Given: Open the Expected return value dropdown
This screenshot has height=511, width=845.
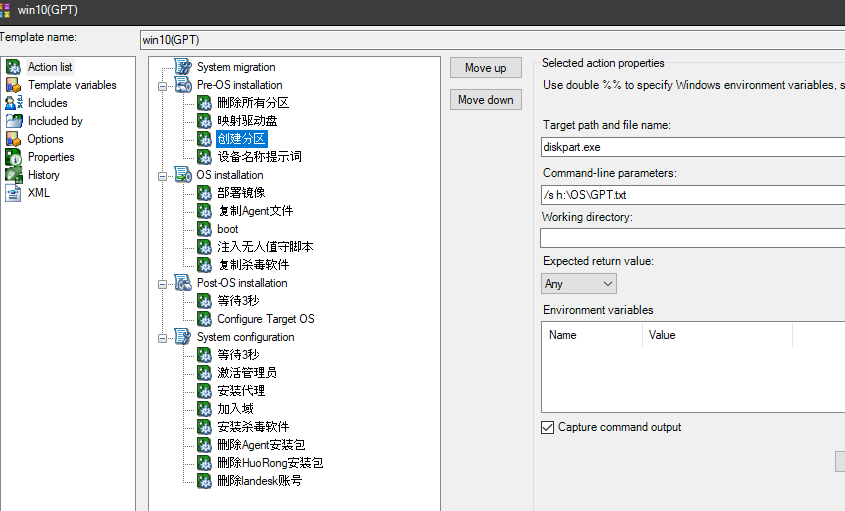Looking at the screenshot, I should pos(579,284).
